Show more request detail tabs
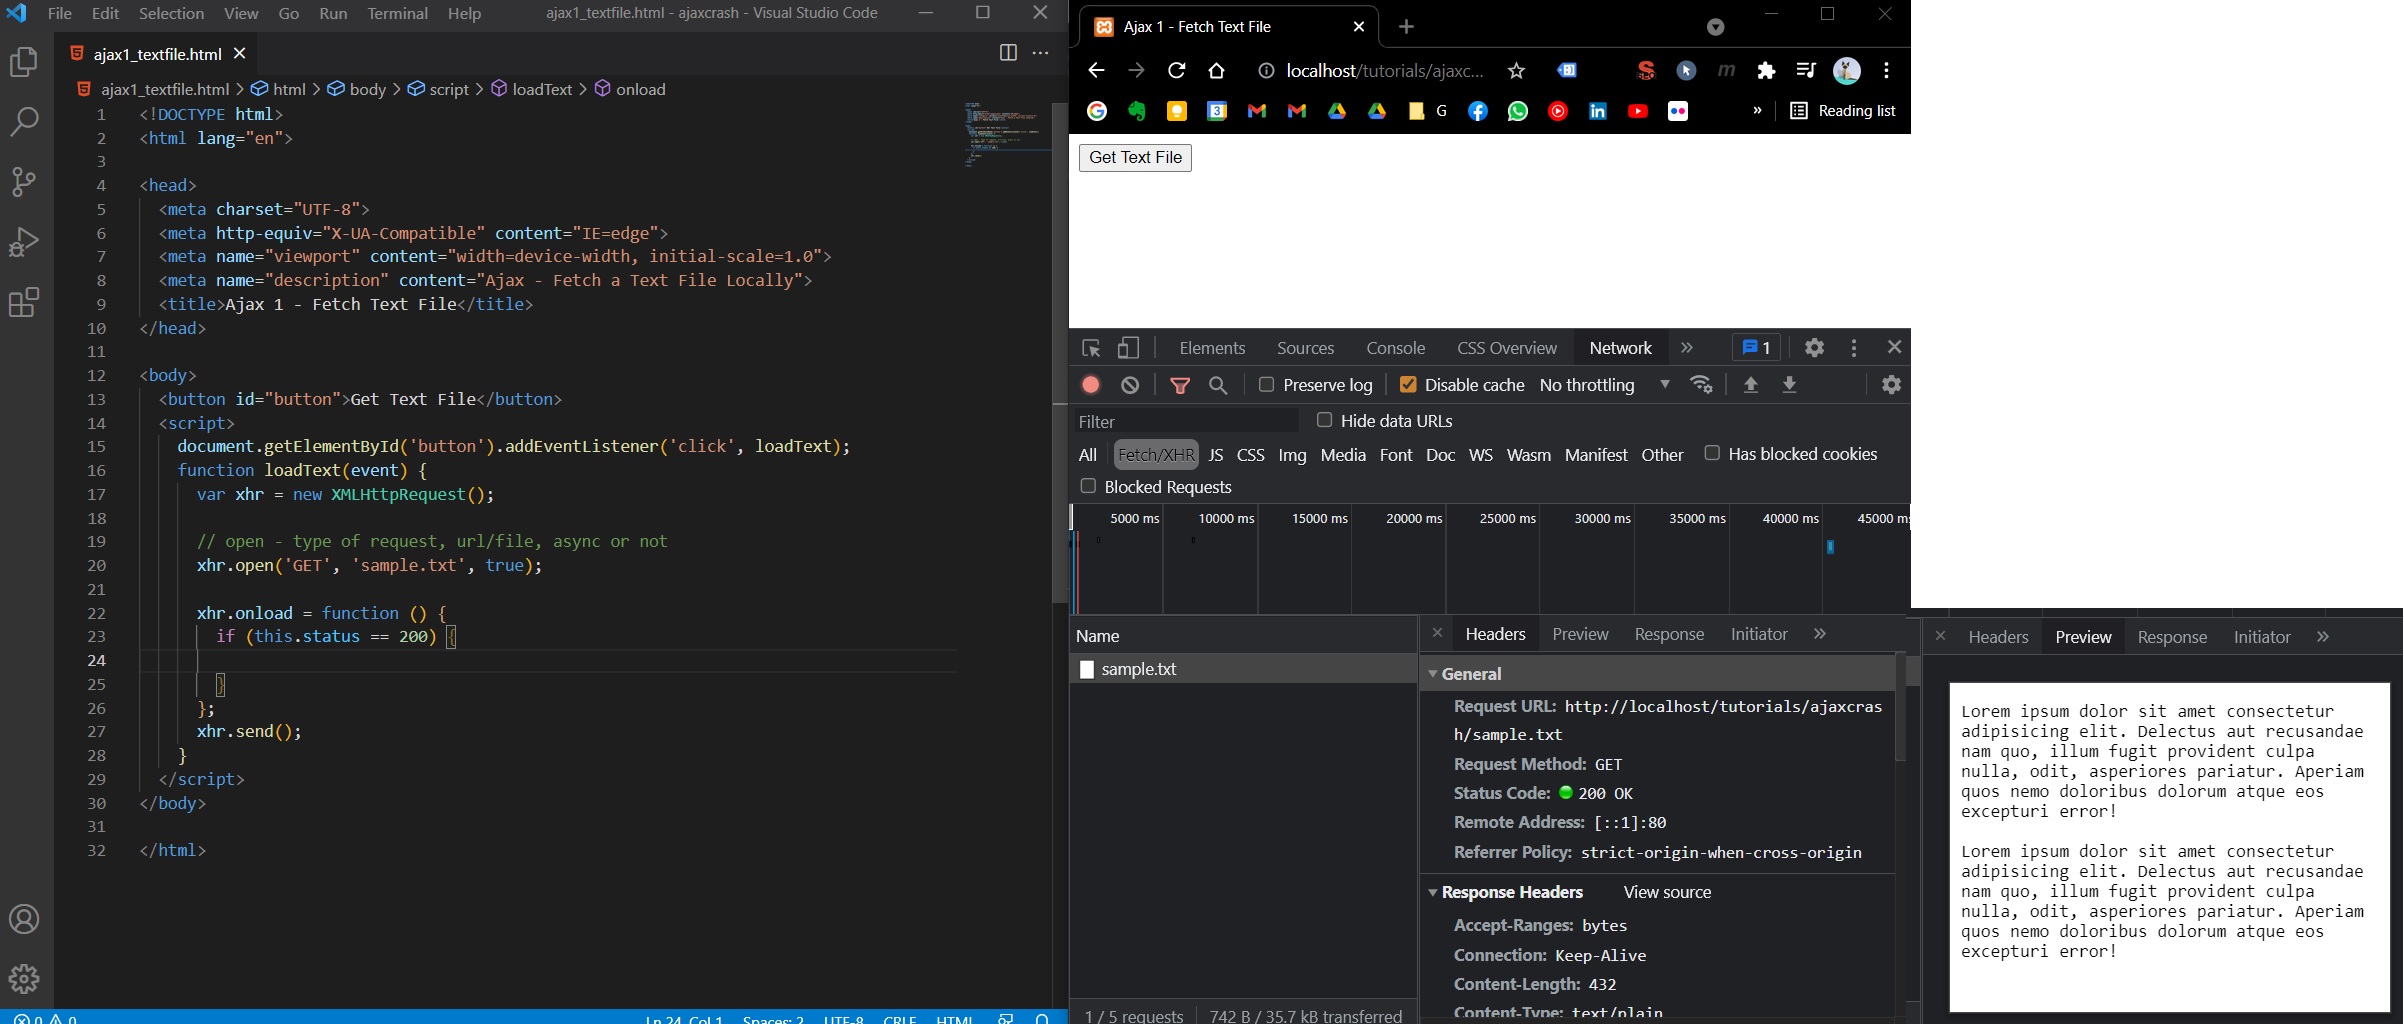Screen dimensions: 2404x1024 1820,634
